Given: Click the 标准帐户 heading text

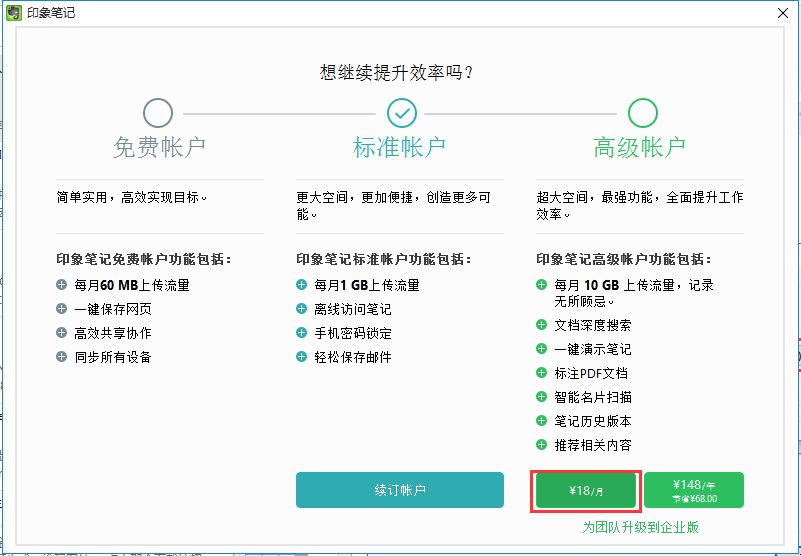Looking at the screenshot, I should point(399,147).
